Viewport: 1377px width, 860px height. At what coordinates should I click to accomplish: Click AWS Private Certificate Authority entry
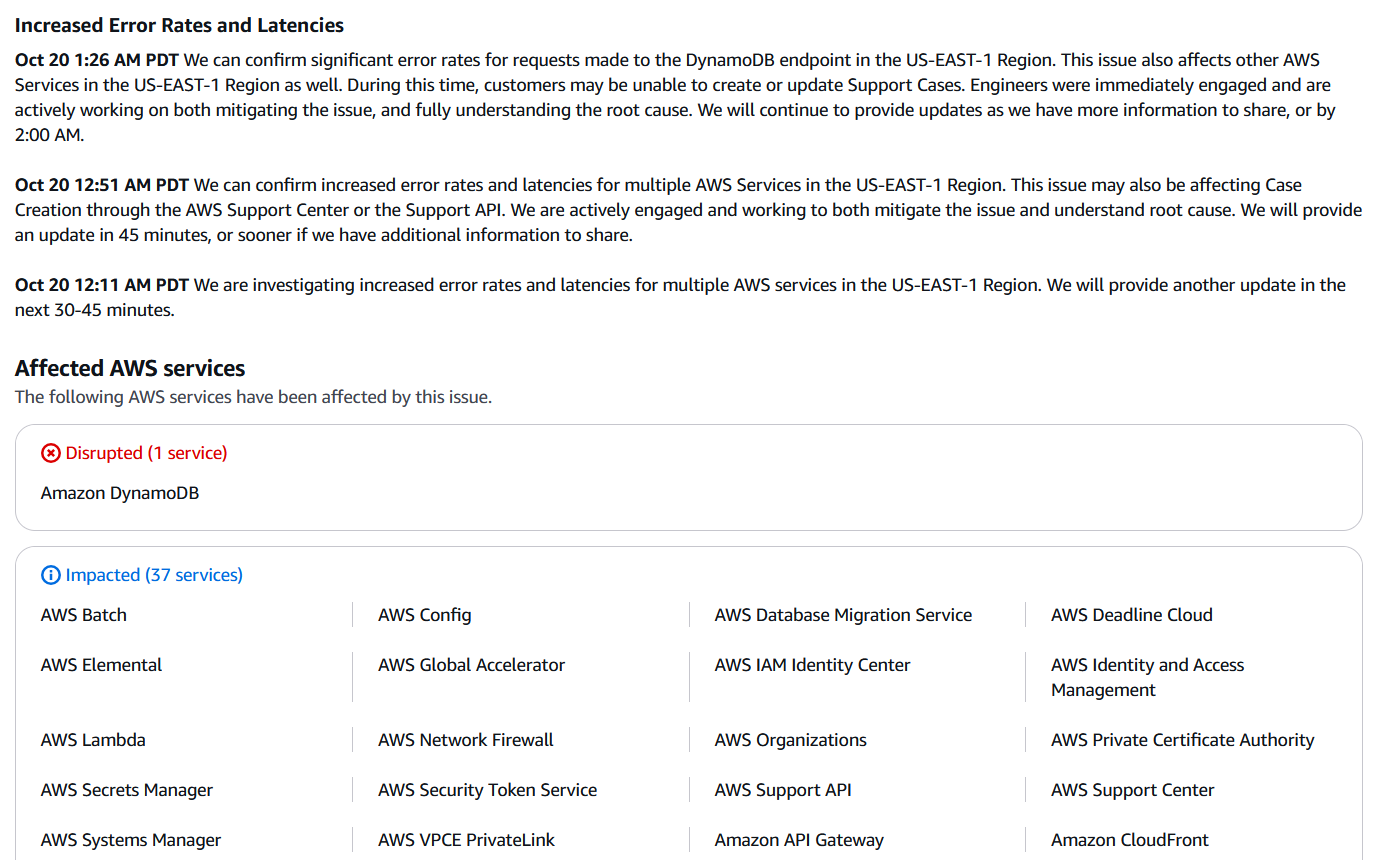[x=1182, y=740]
